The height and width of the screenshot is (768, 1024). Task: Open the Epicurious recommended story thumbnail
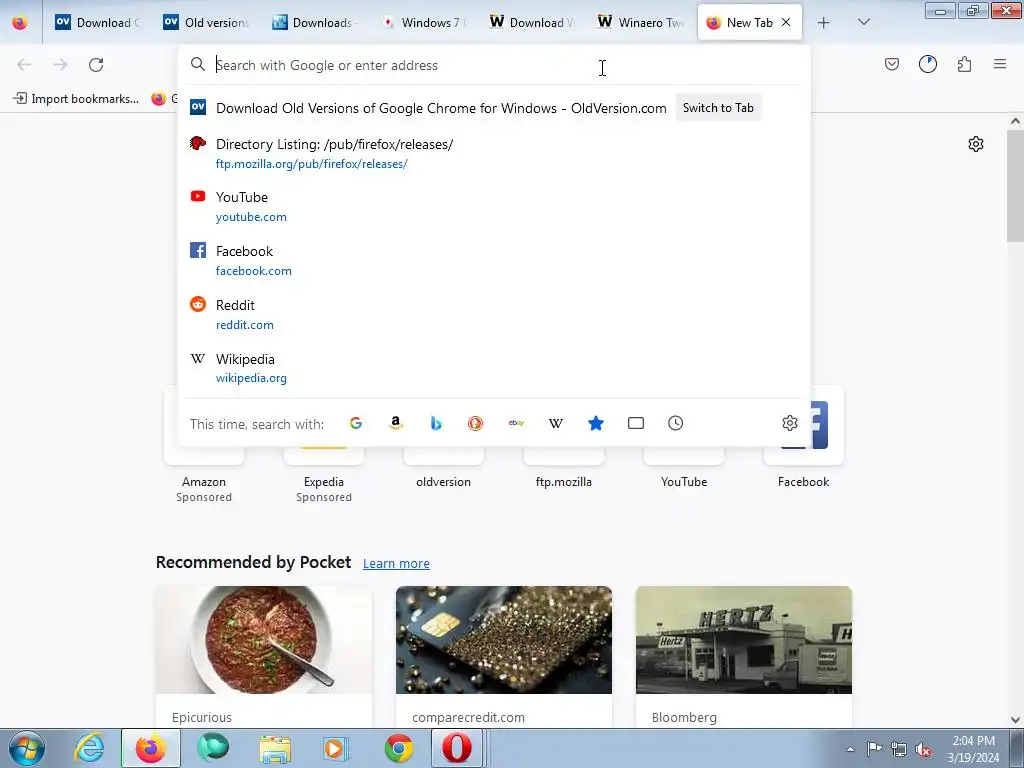(x=264, y=639)
